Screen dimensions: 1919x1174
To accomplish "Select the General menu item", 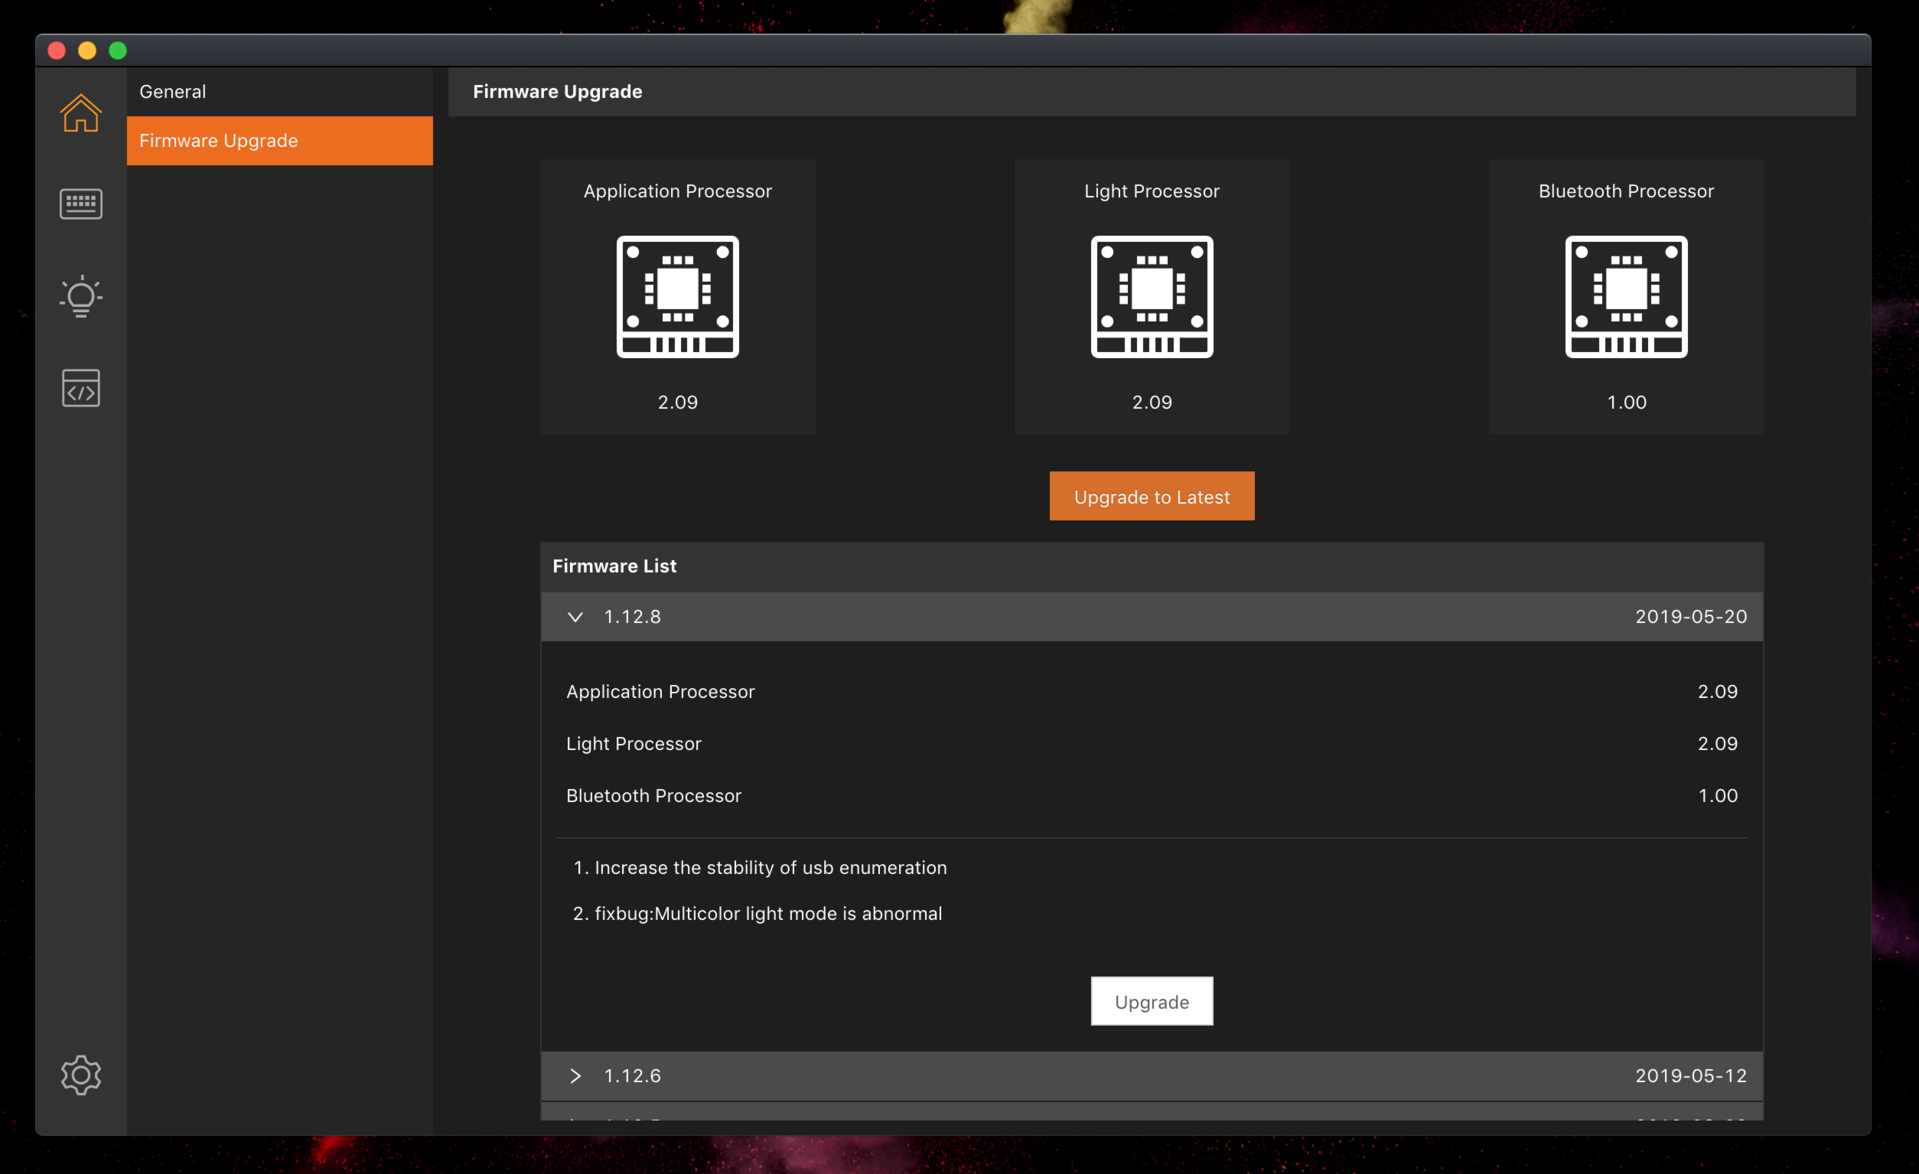I will (280, 91).
